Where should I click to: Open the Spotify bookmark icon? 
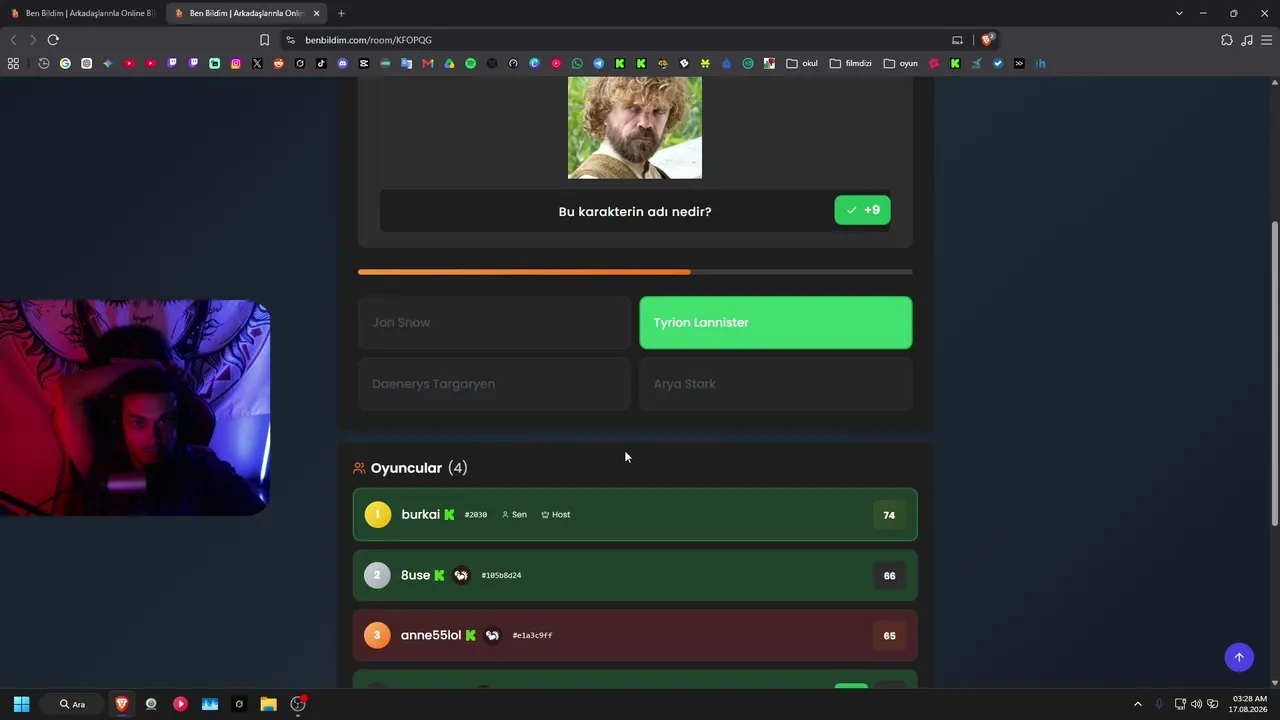click(470, 63)
